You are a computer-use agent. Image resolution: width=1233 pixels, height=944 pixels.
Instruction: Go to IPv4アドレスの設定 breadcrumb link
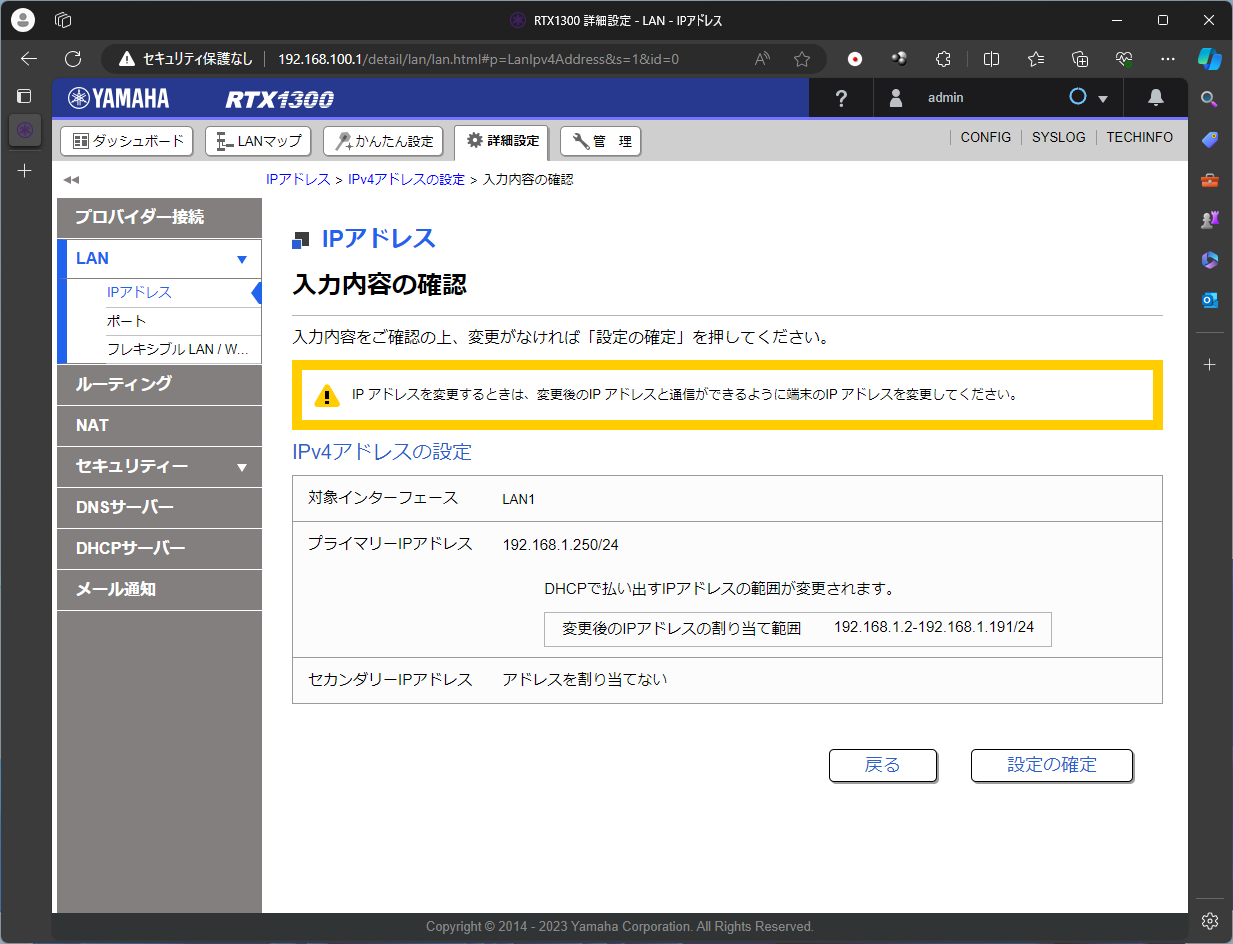coord(406,180)
